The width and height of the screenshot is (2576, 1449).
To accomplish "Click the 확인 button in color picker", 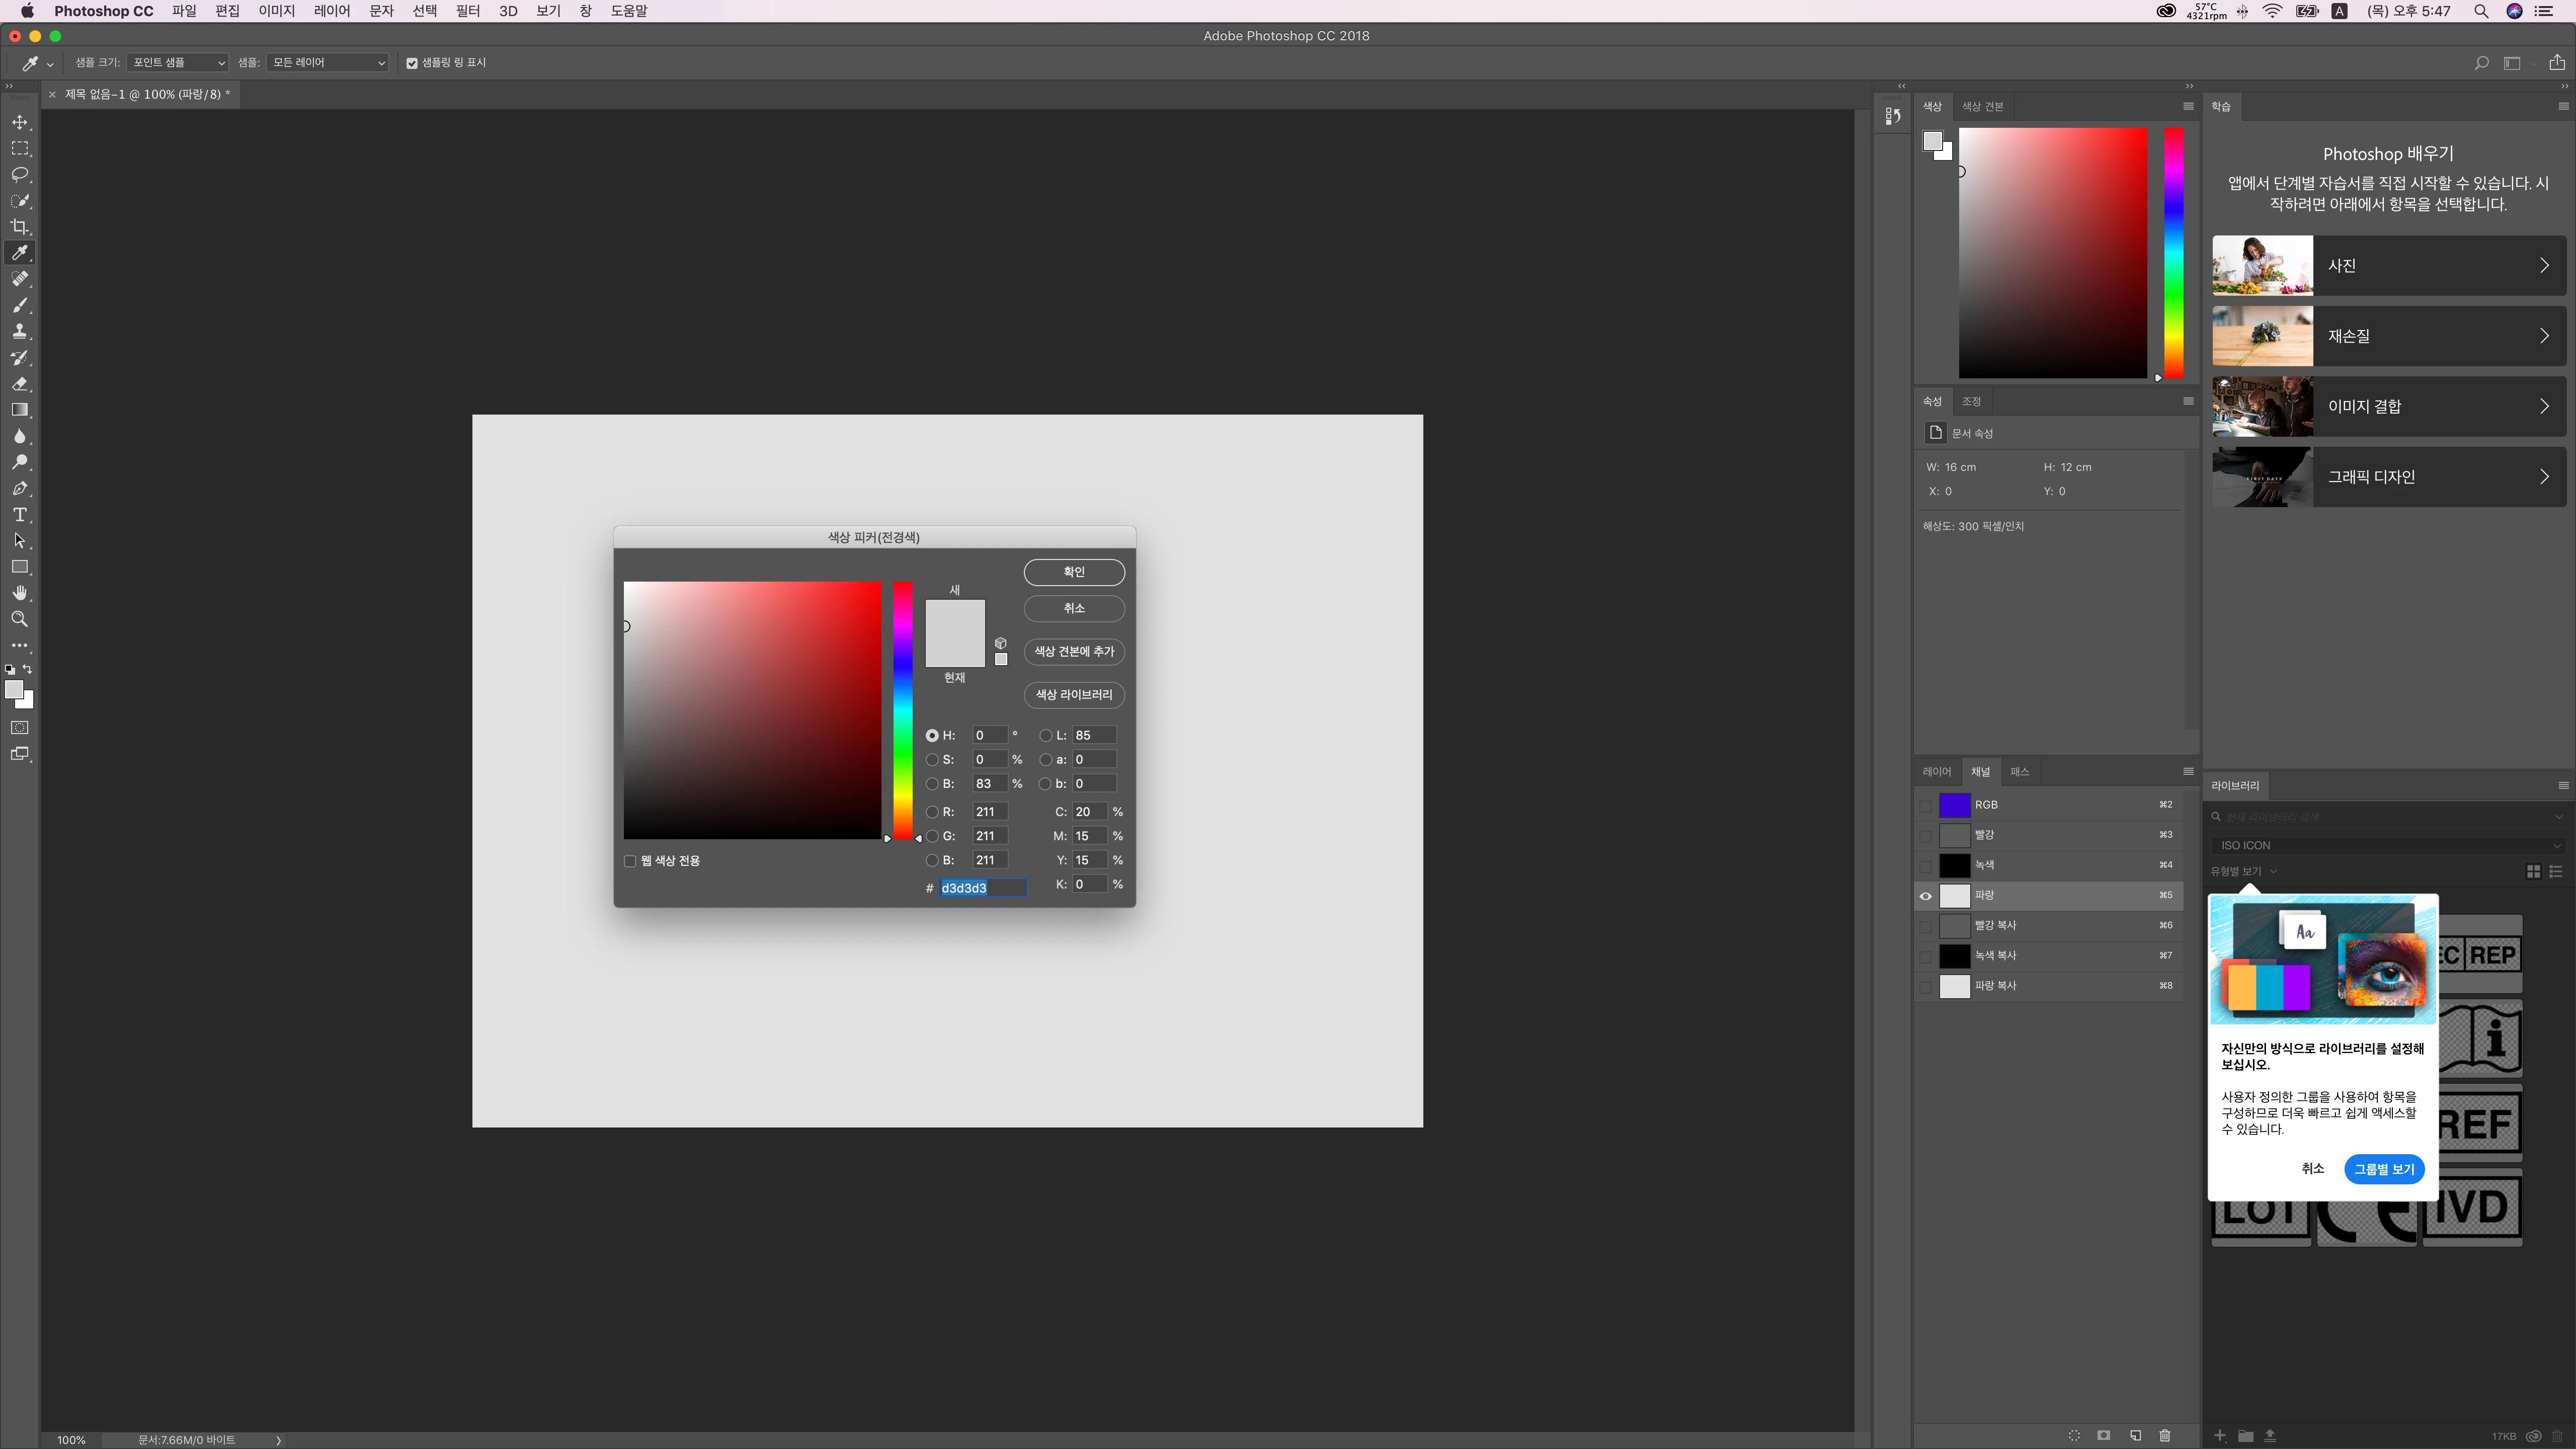I will point(1074,572).
